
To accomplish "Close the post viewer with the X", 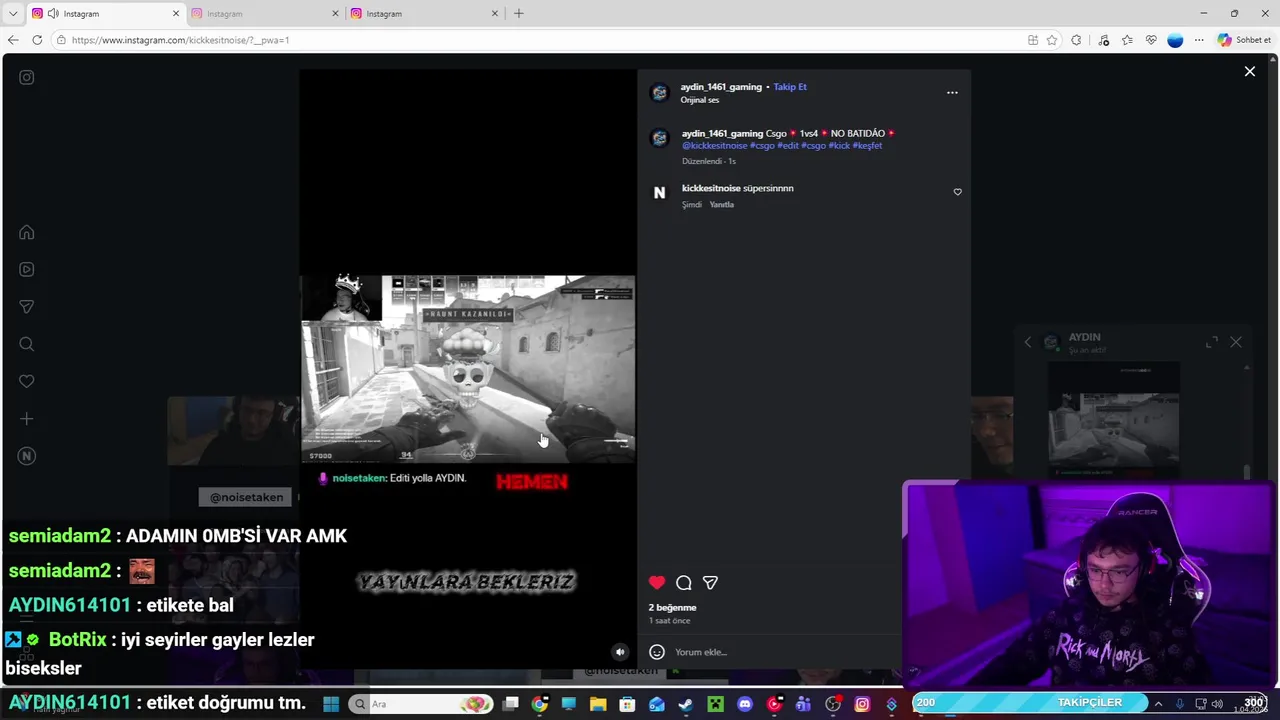I will coord(1249,71).
